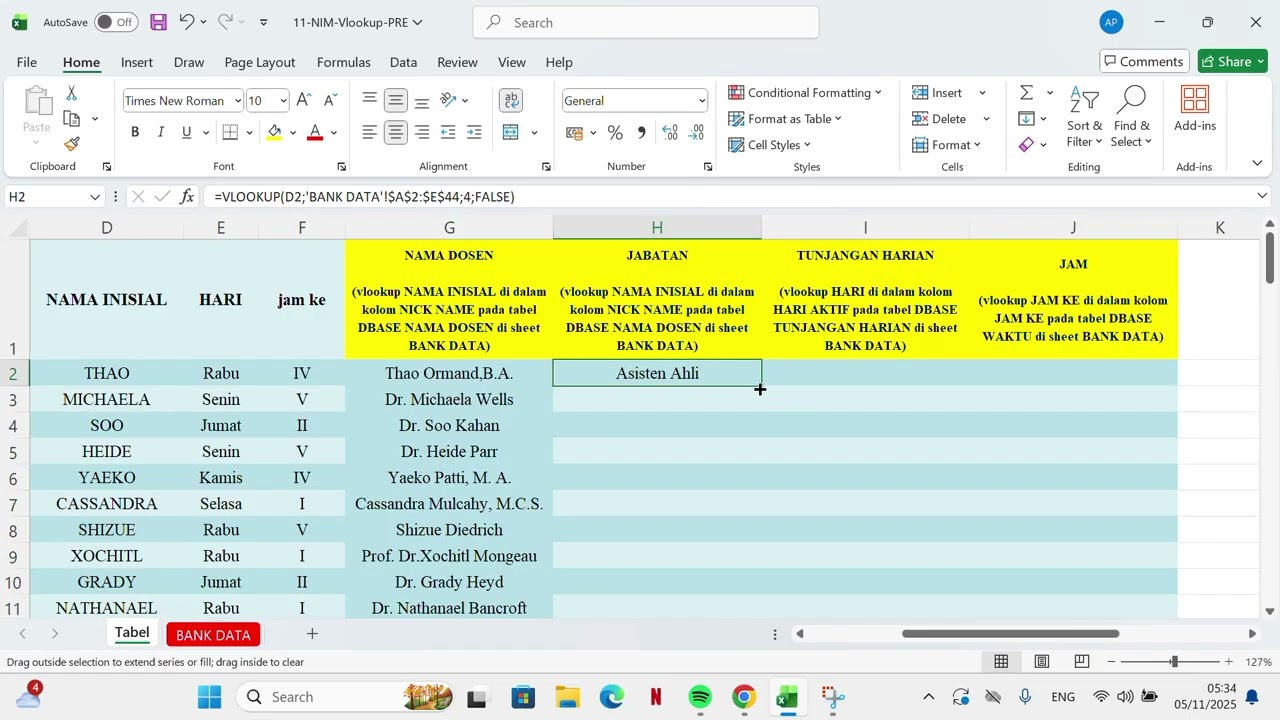The image size is (1280, 720).
Task: Click the Format Painter brush icon
Action: [72, 145]
